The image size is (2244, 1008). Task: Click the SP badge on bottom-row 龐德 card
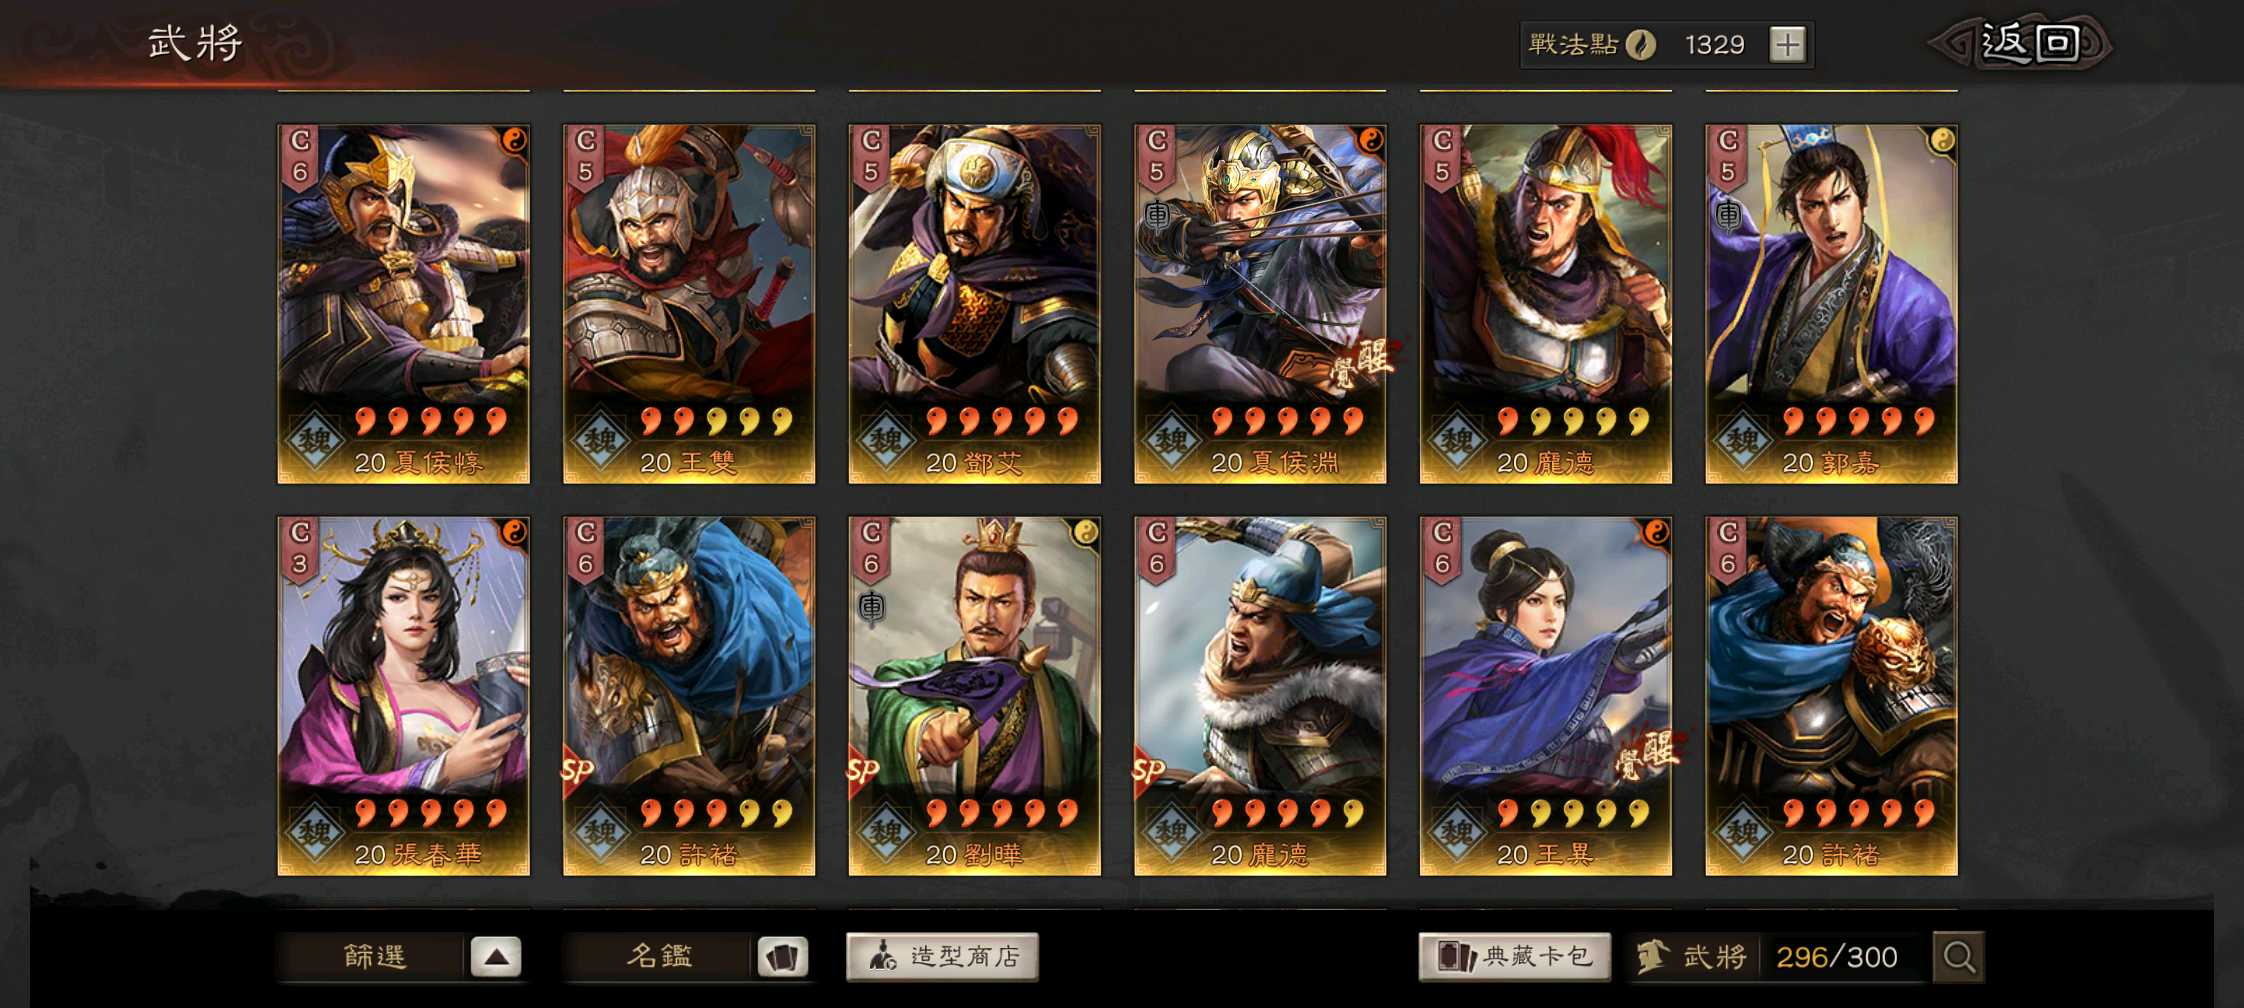pyautogui.click(x=1149, y=771)
